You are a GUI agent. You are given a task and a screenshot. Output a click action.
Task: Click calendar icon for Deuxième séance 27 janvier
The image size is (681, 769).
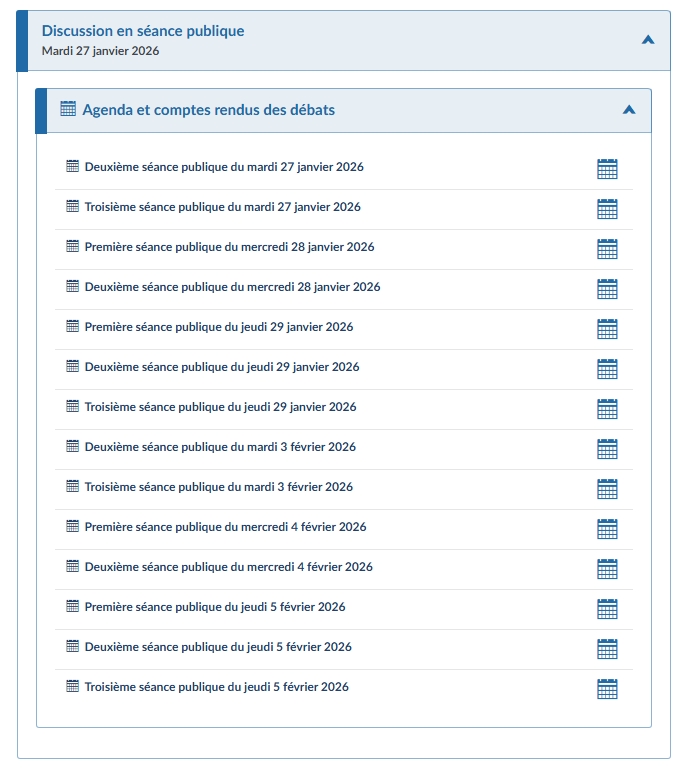tap(607, 169)
